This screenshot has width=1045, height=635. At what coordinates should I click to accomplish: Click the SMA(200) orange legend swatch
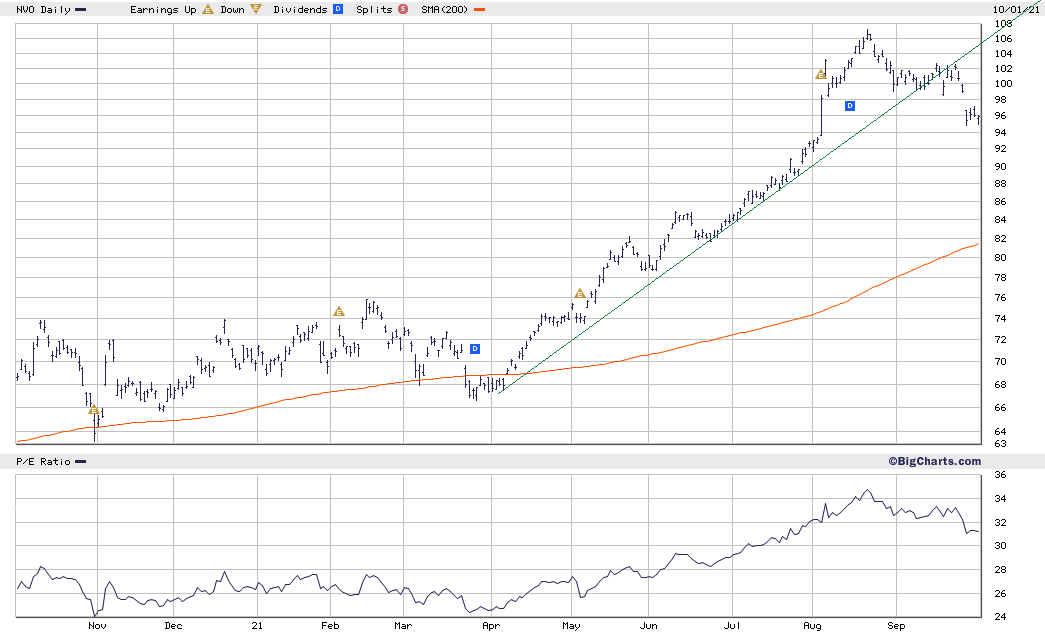point(479,10)
